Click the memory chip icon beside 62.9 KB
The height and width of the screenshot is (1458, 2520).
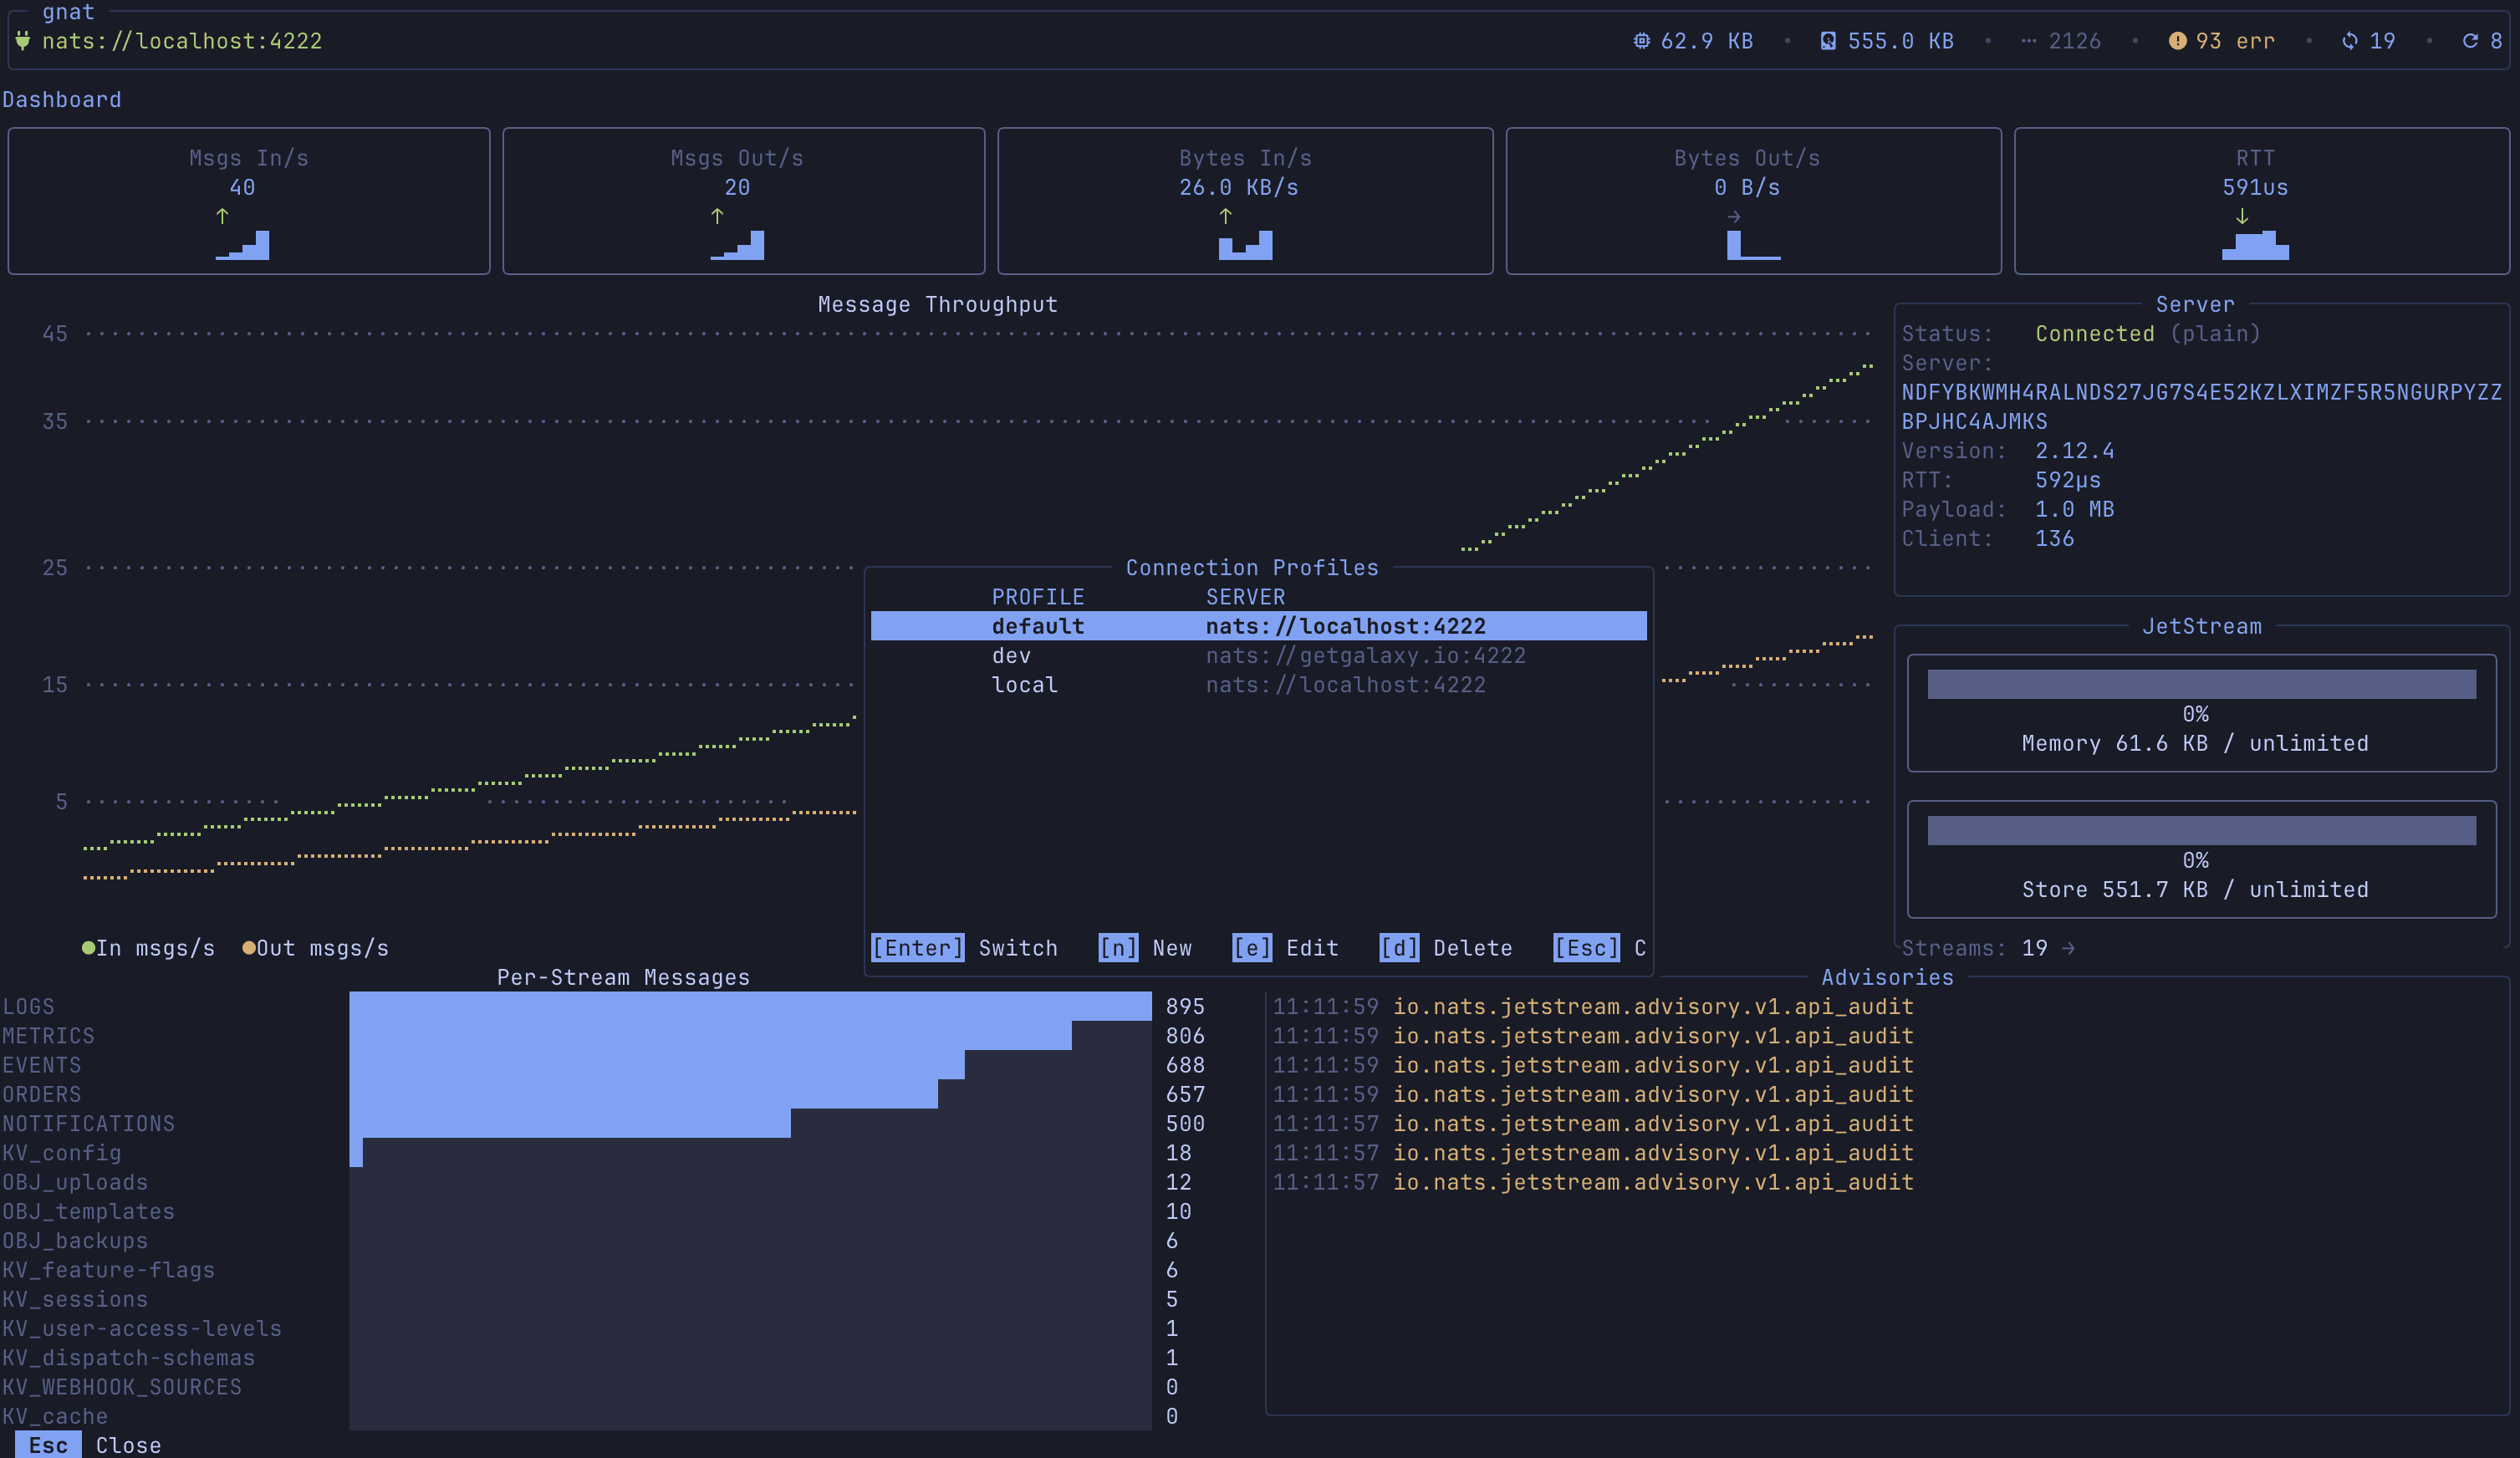tap(1641, 41)
